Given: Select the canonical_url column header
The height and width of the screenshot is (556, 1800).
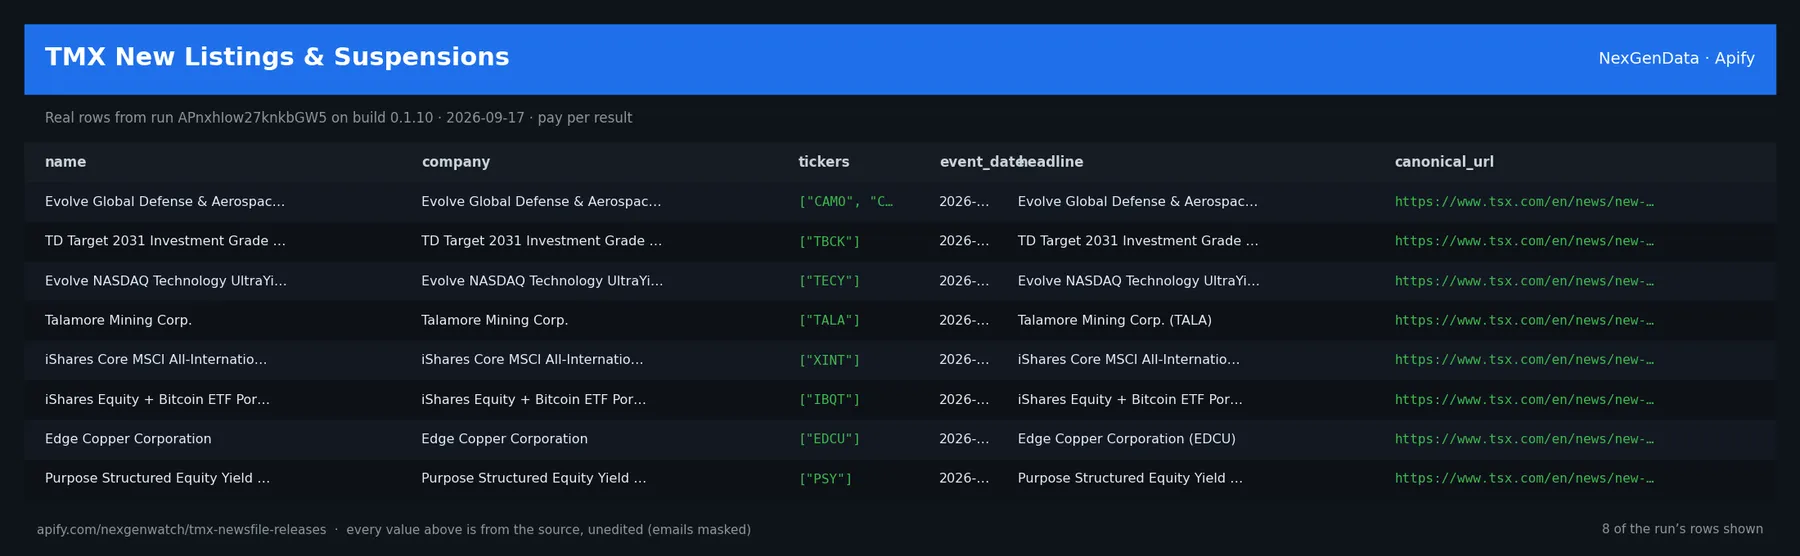Looking at the screenshot, I should pos(1444,162).
